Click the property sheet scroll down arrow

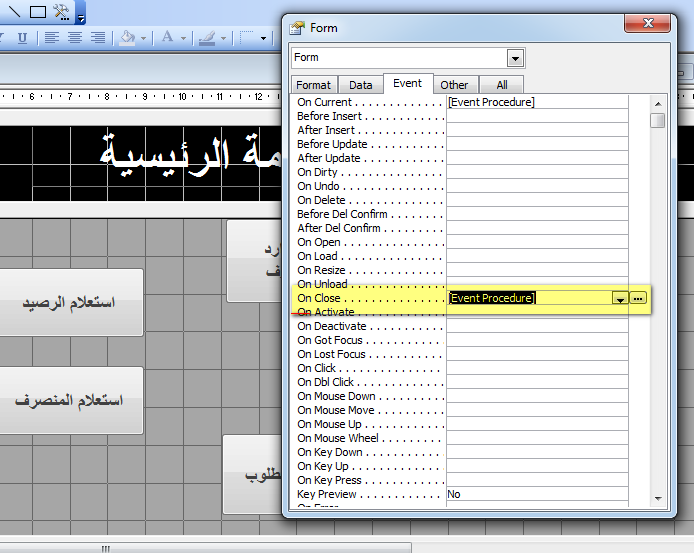click(x=658, y=499)
